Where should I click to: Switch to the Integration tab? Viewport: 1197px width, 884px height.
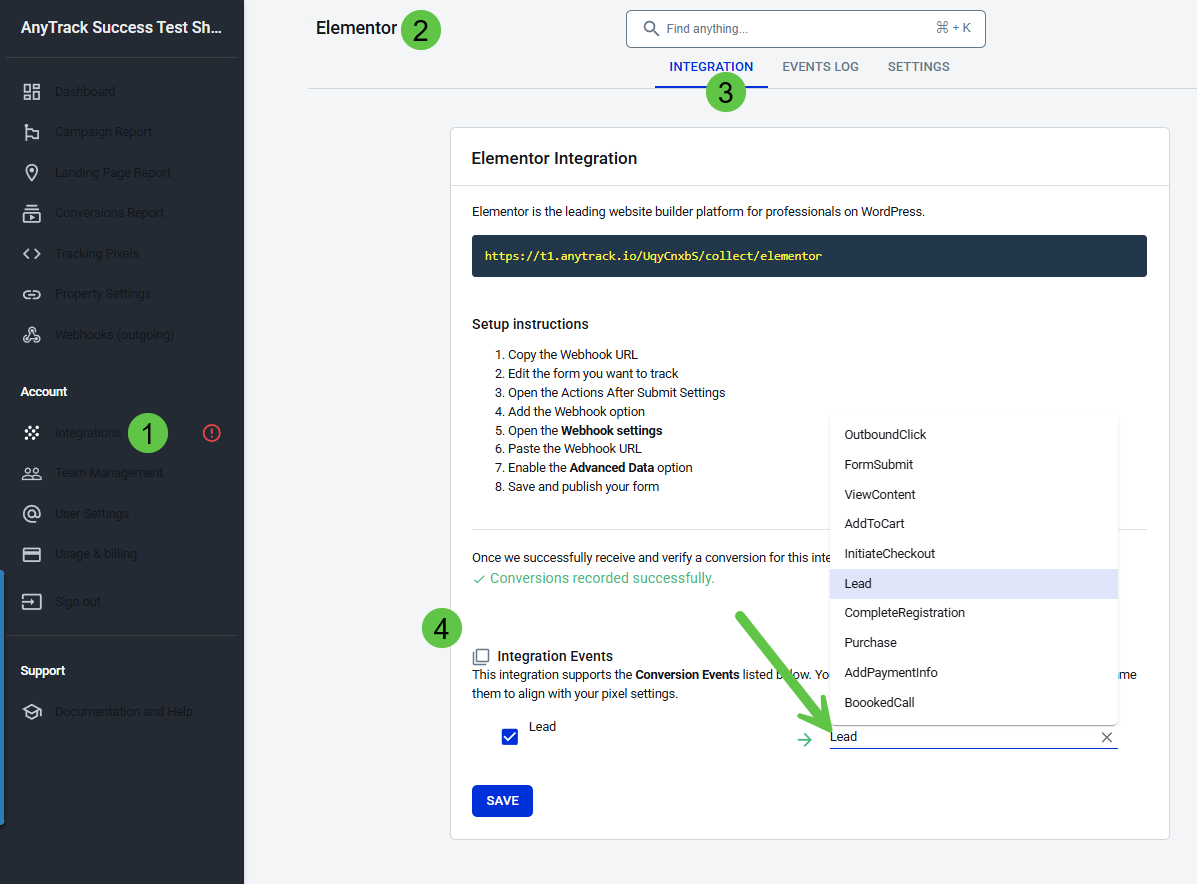(711, 67)
